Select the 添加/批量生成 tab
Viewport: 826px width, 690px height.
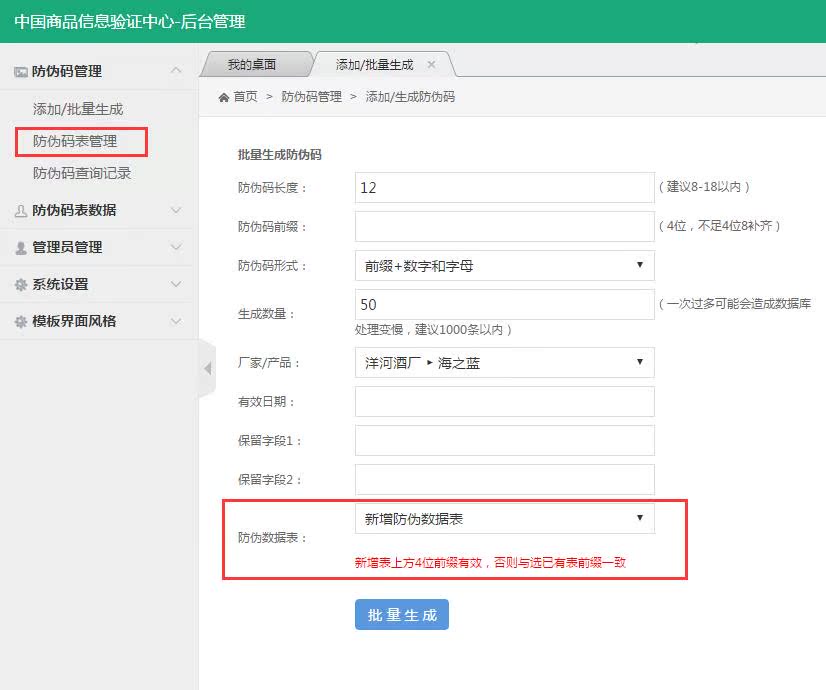tap(375, 64)
